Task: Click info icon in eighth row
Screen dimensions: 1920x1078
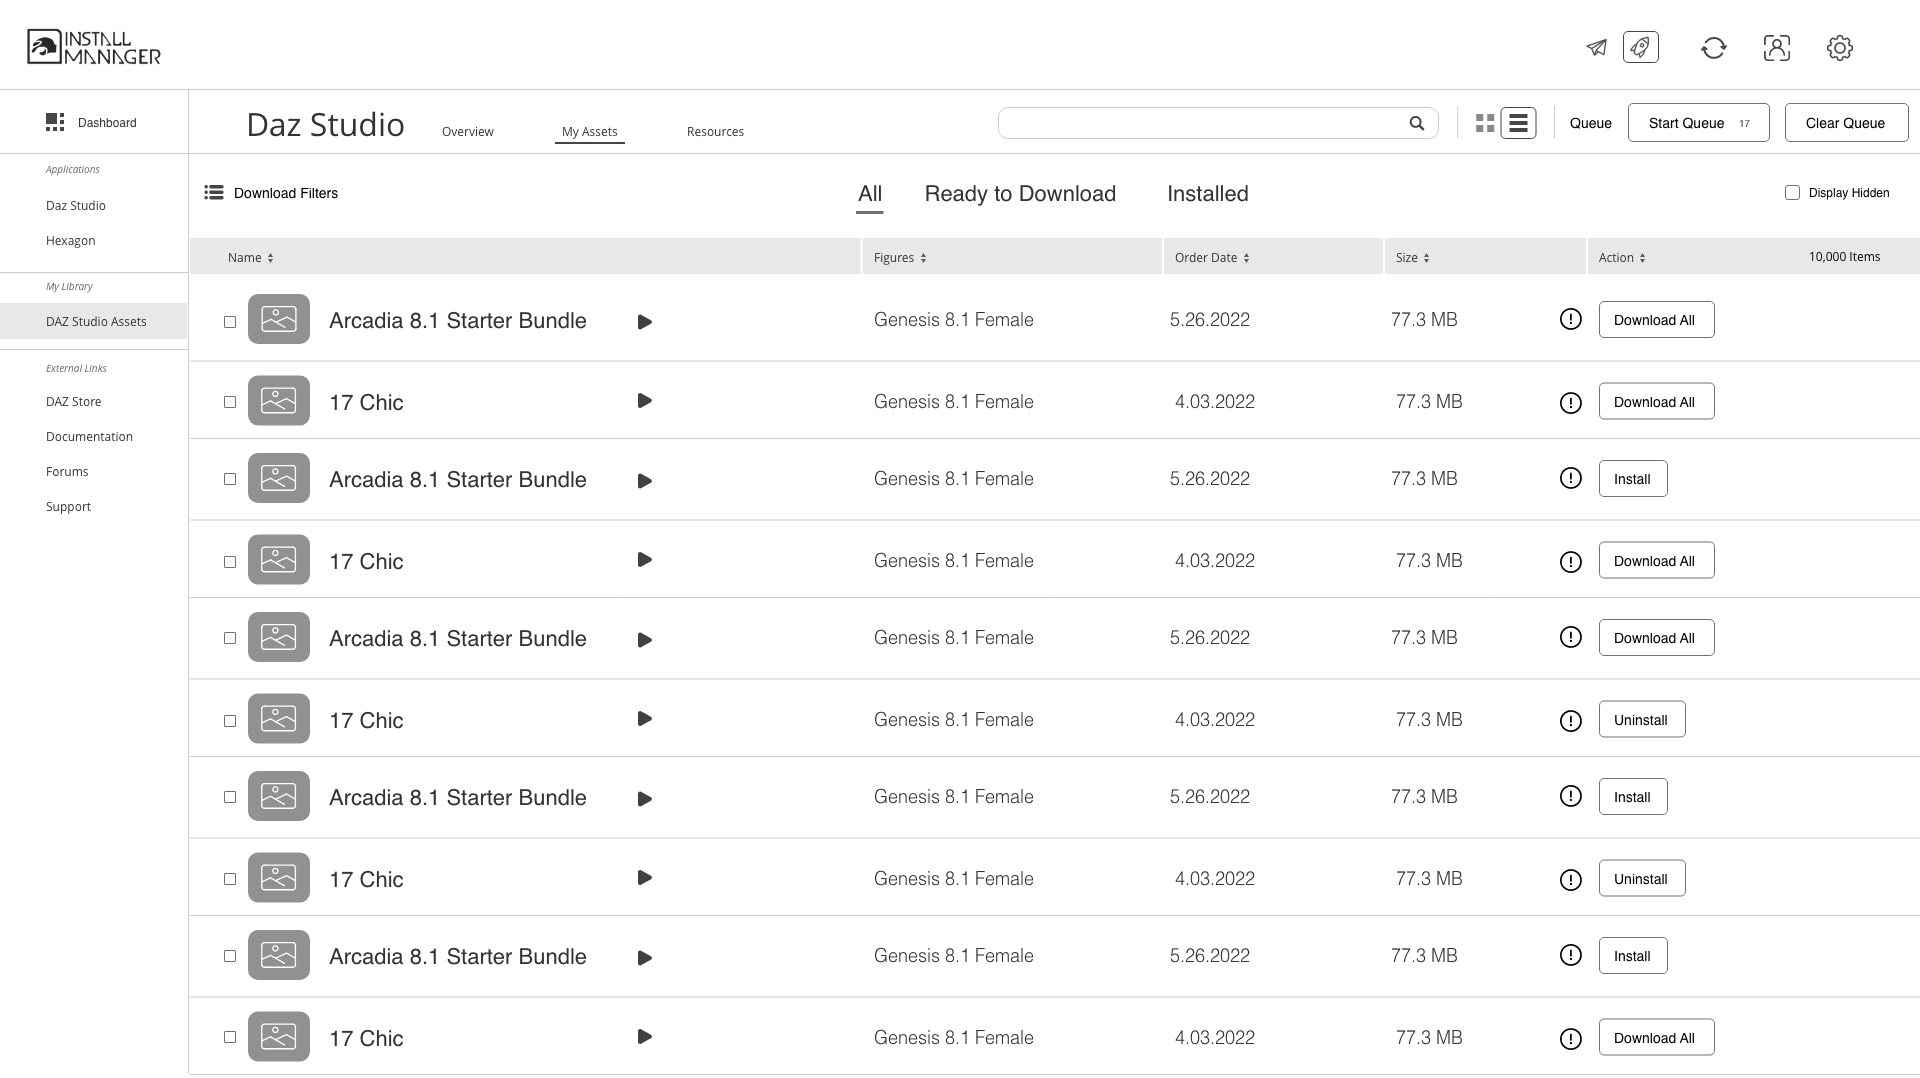Action: pyautogui.click(x=1571, y=879)
